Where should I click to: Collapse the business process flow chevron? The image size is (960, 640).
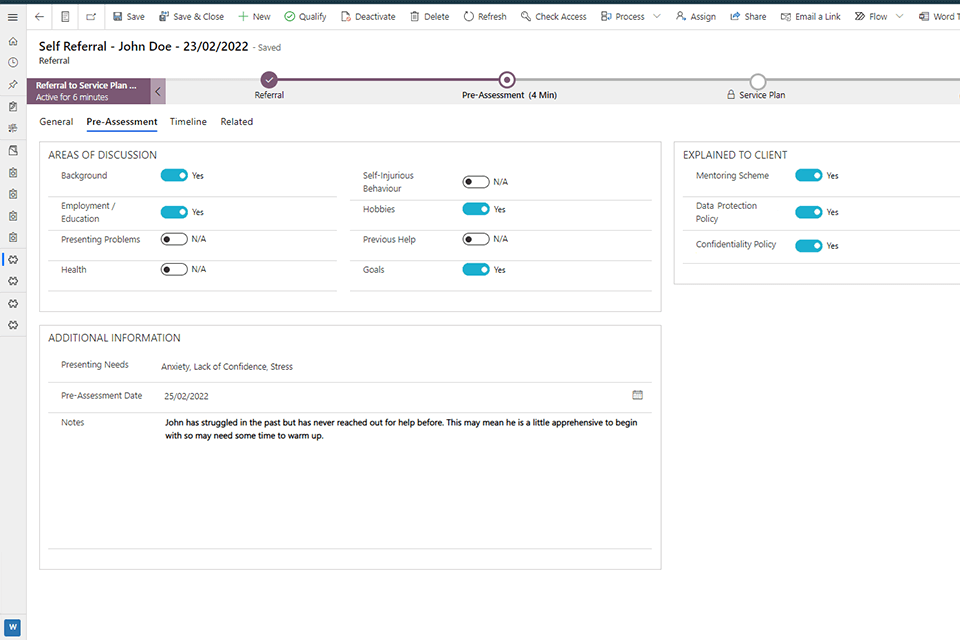pos(158,92)
